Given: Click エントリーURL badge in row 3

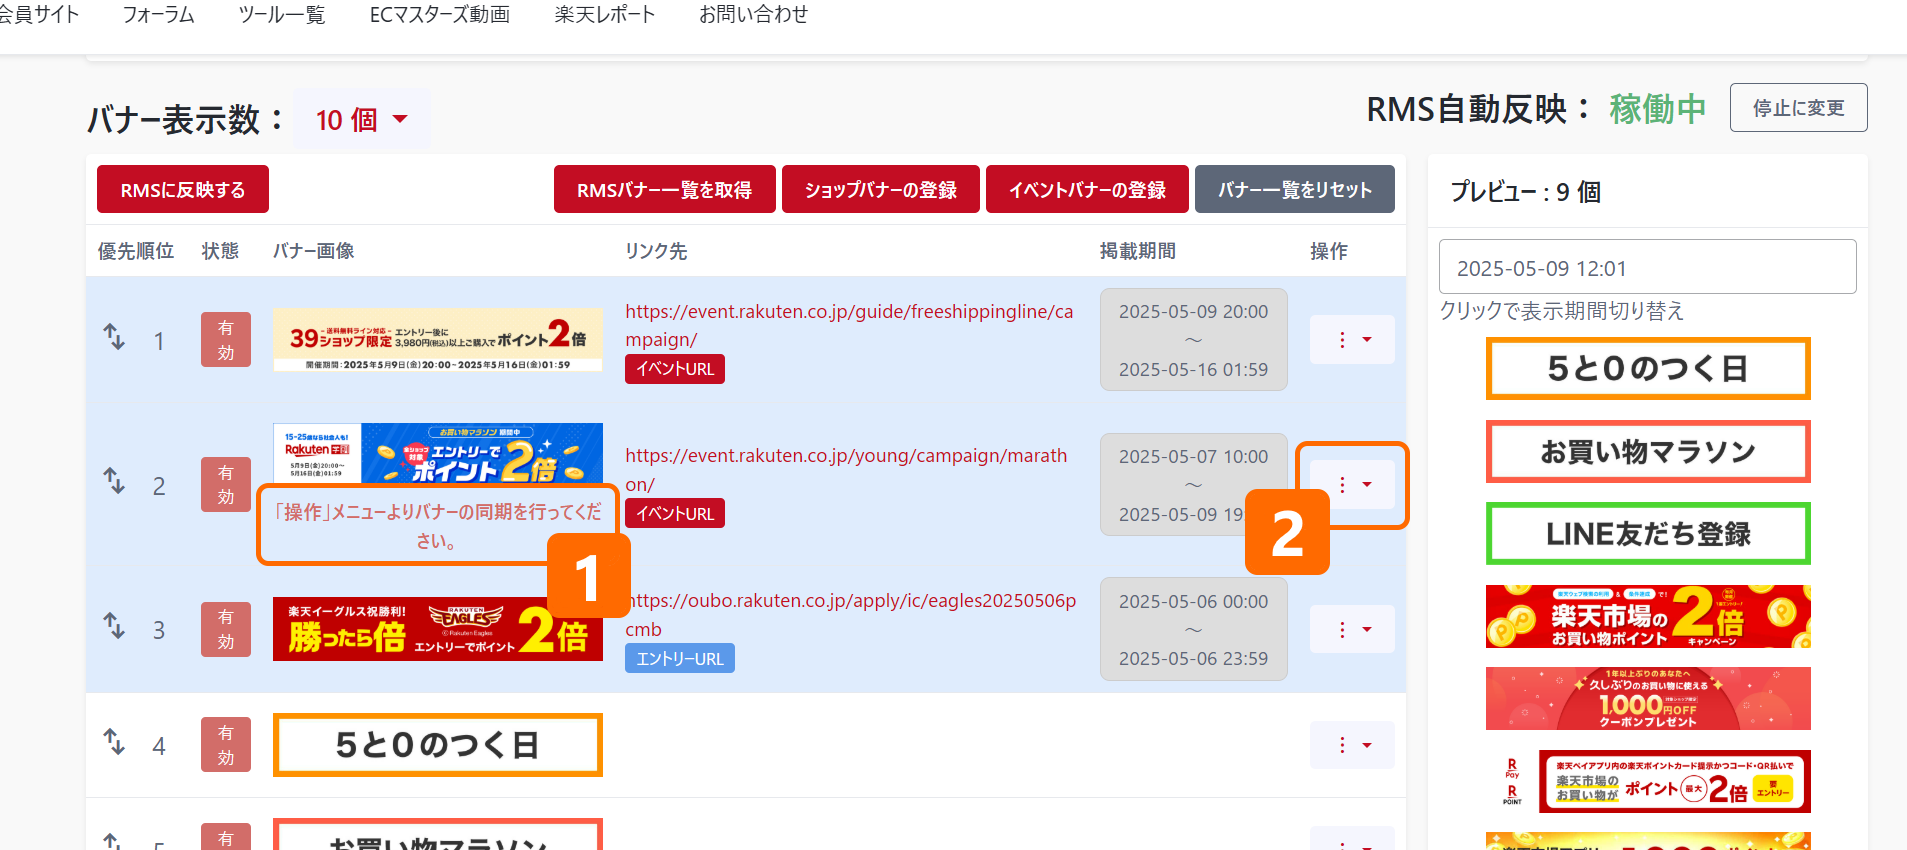Looking at the screenshot, I should 680,658.
